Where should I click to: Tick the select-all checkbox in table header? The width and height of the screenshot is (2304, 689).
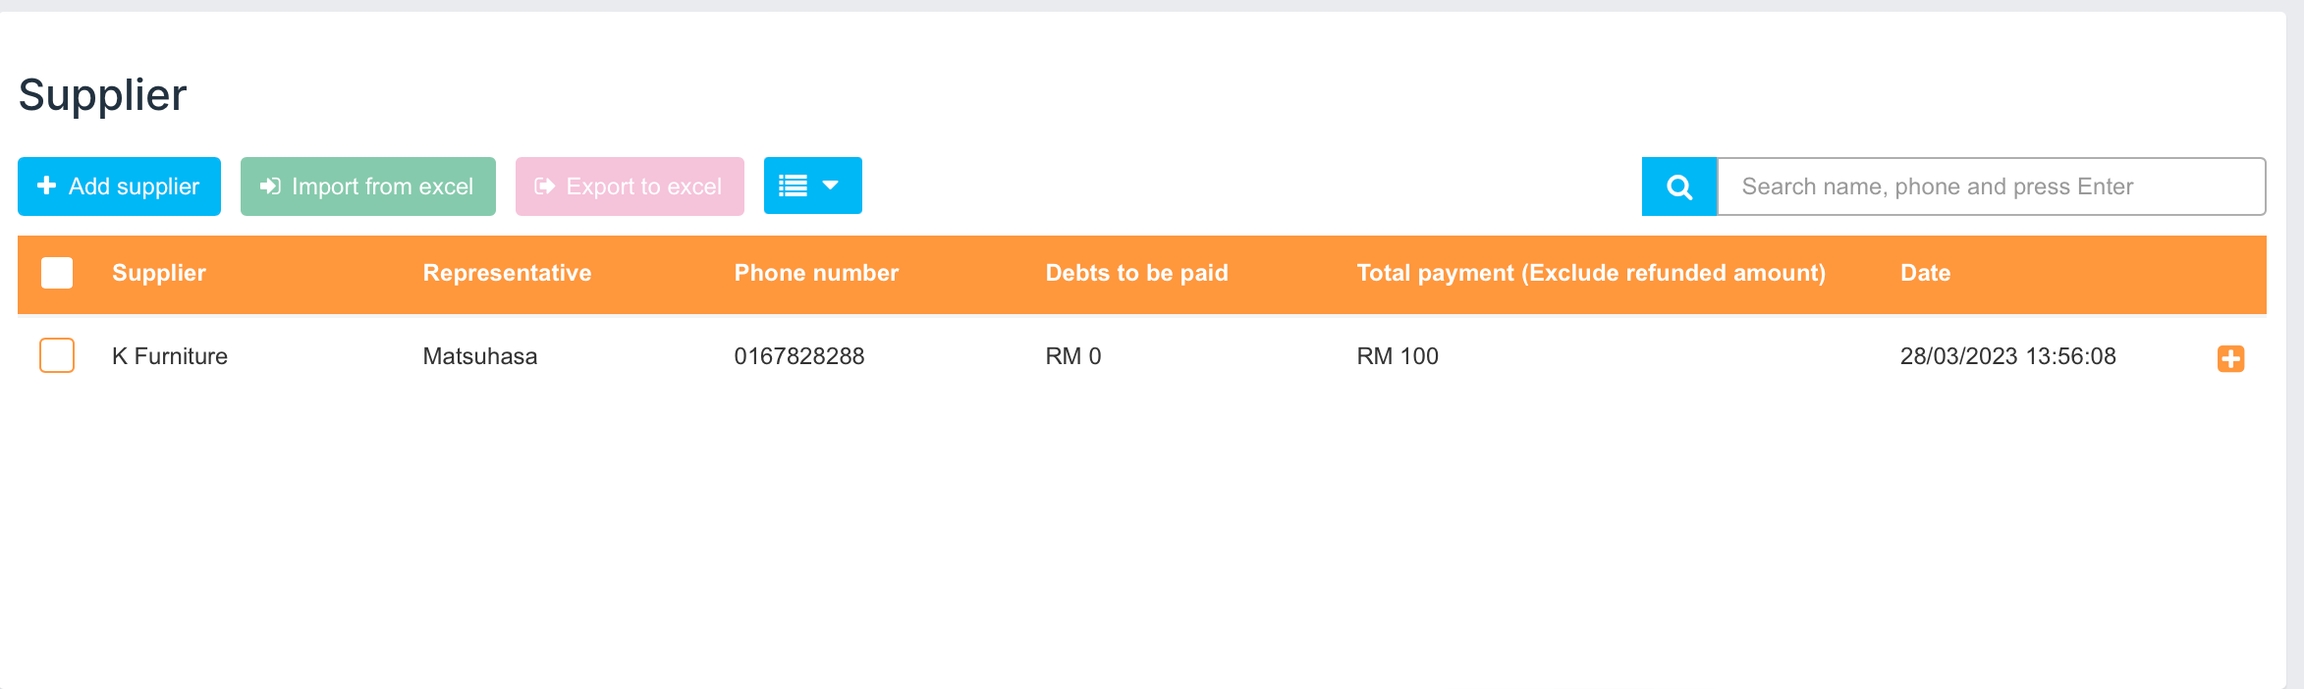click(57, 273)
